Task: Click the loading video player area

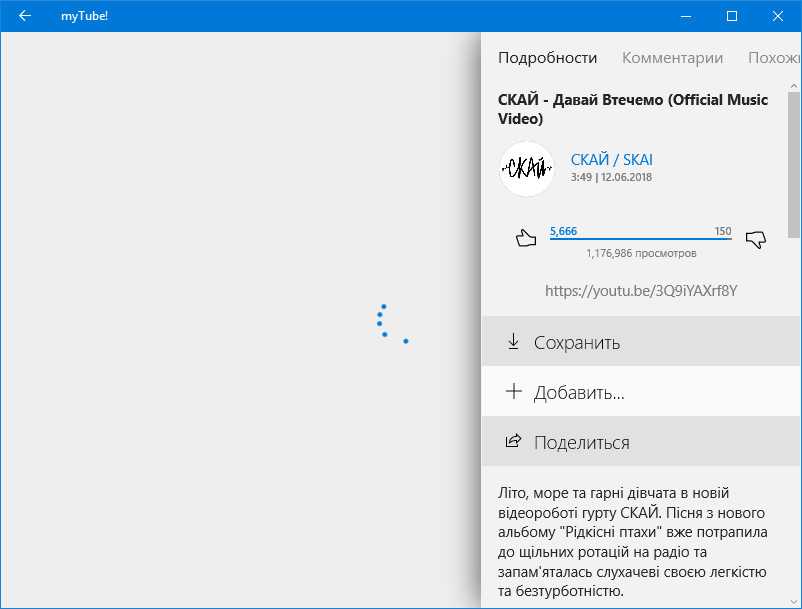Action: [240, 320]
